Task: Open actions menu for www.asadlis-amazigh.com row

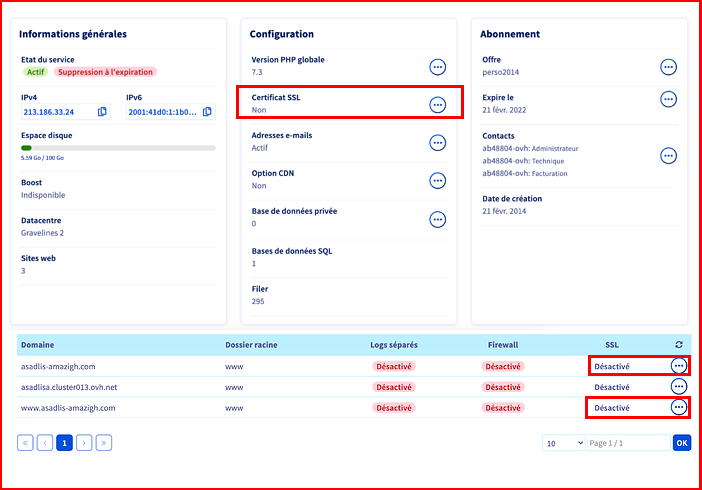Action: [679, 407]
